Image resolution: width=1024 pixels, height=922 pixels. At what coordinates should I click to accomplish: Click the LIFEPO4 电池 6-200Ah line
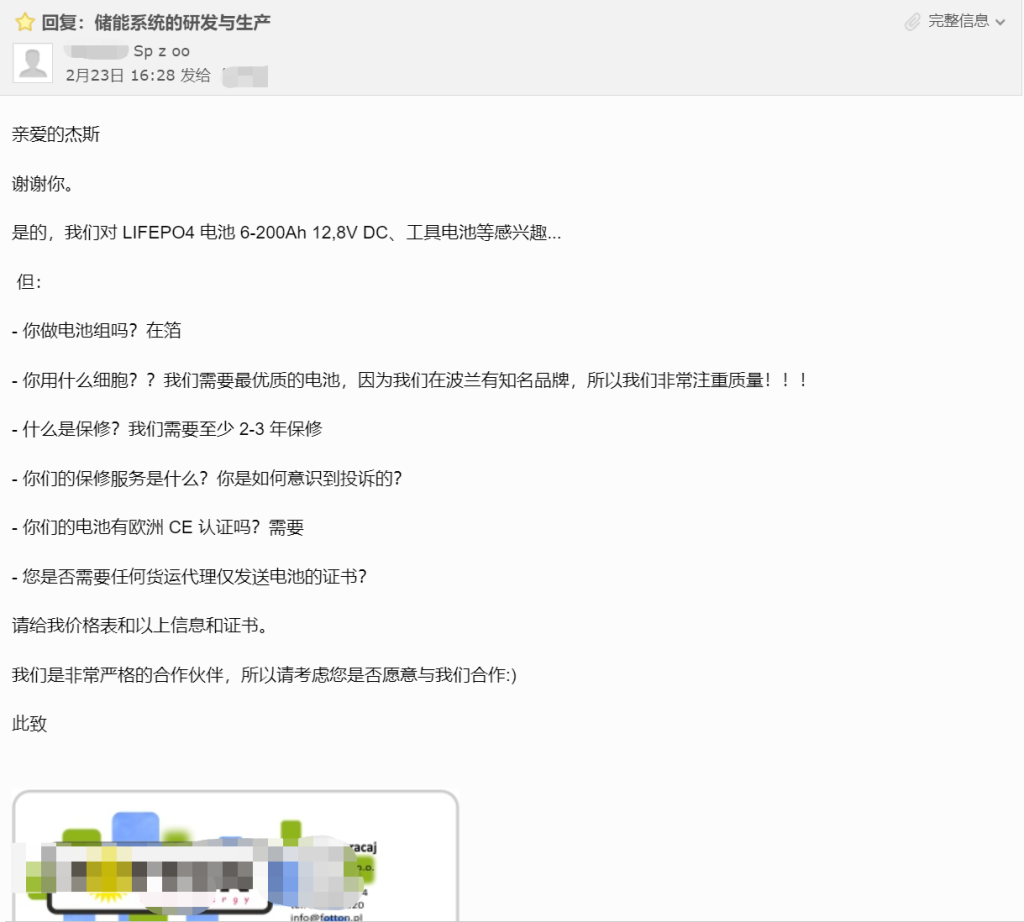click(x=287, y=232)
